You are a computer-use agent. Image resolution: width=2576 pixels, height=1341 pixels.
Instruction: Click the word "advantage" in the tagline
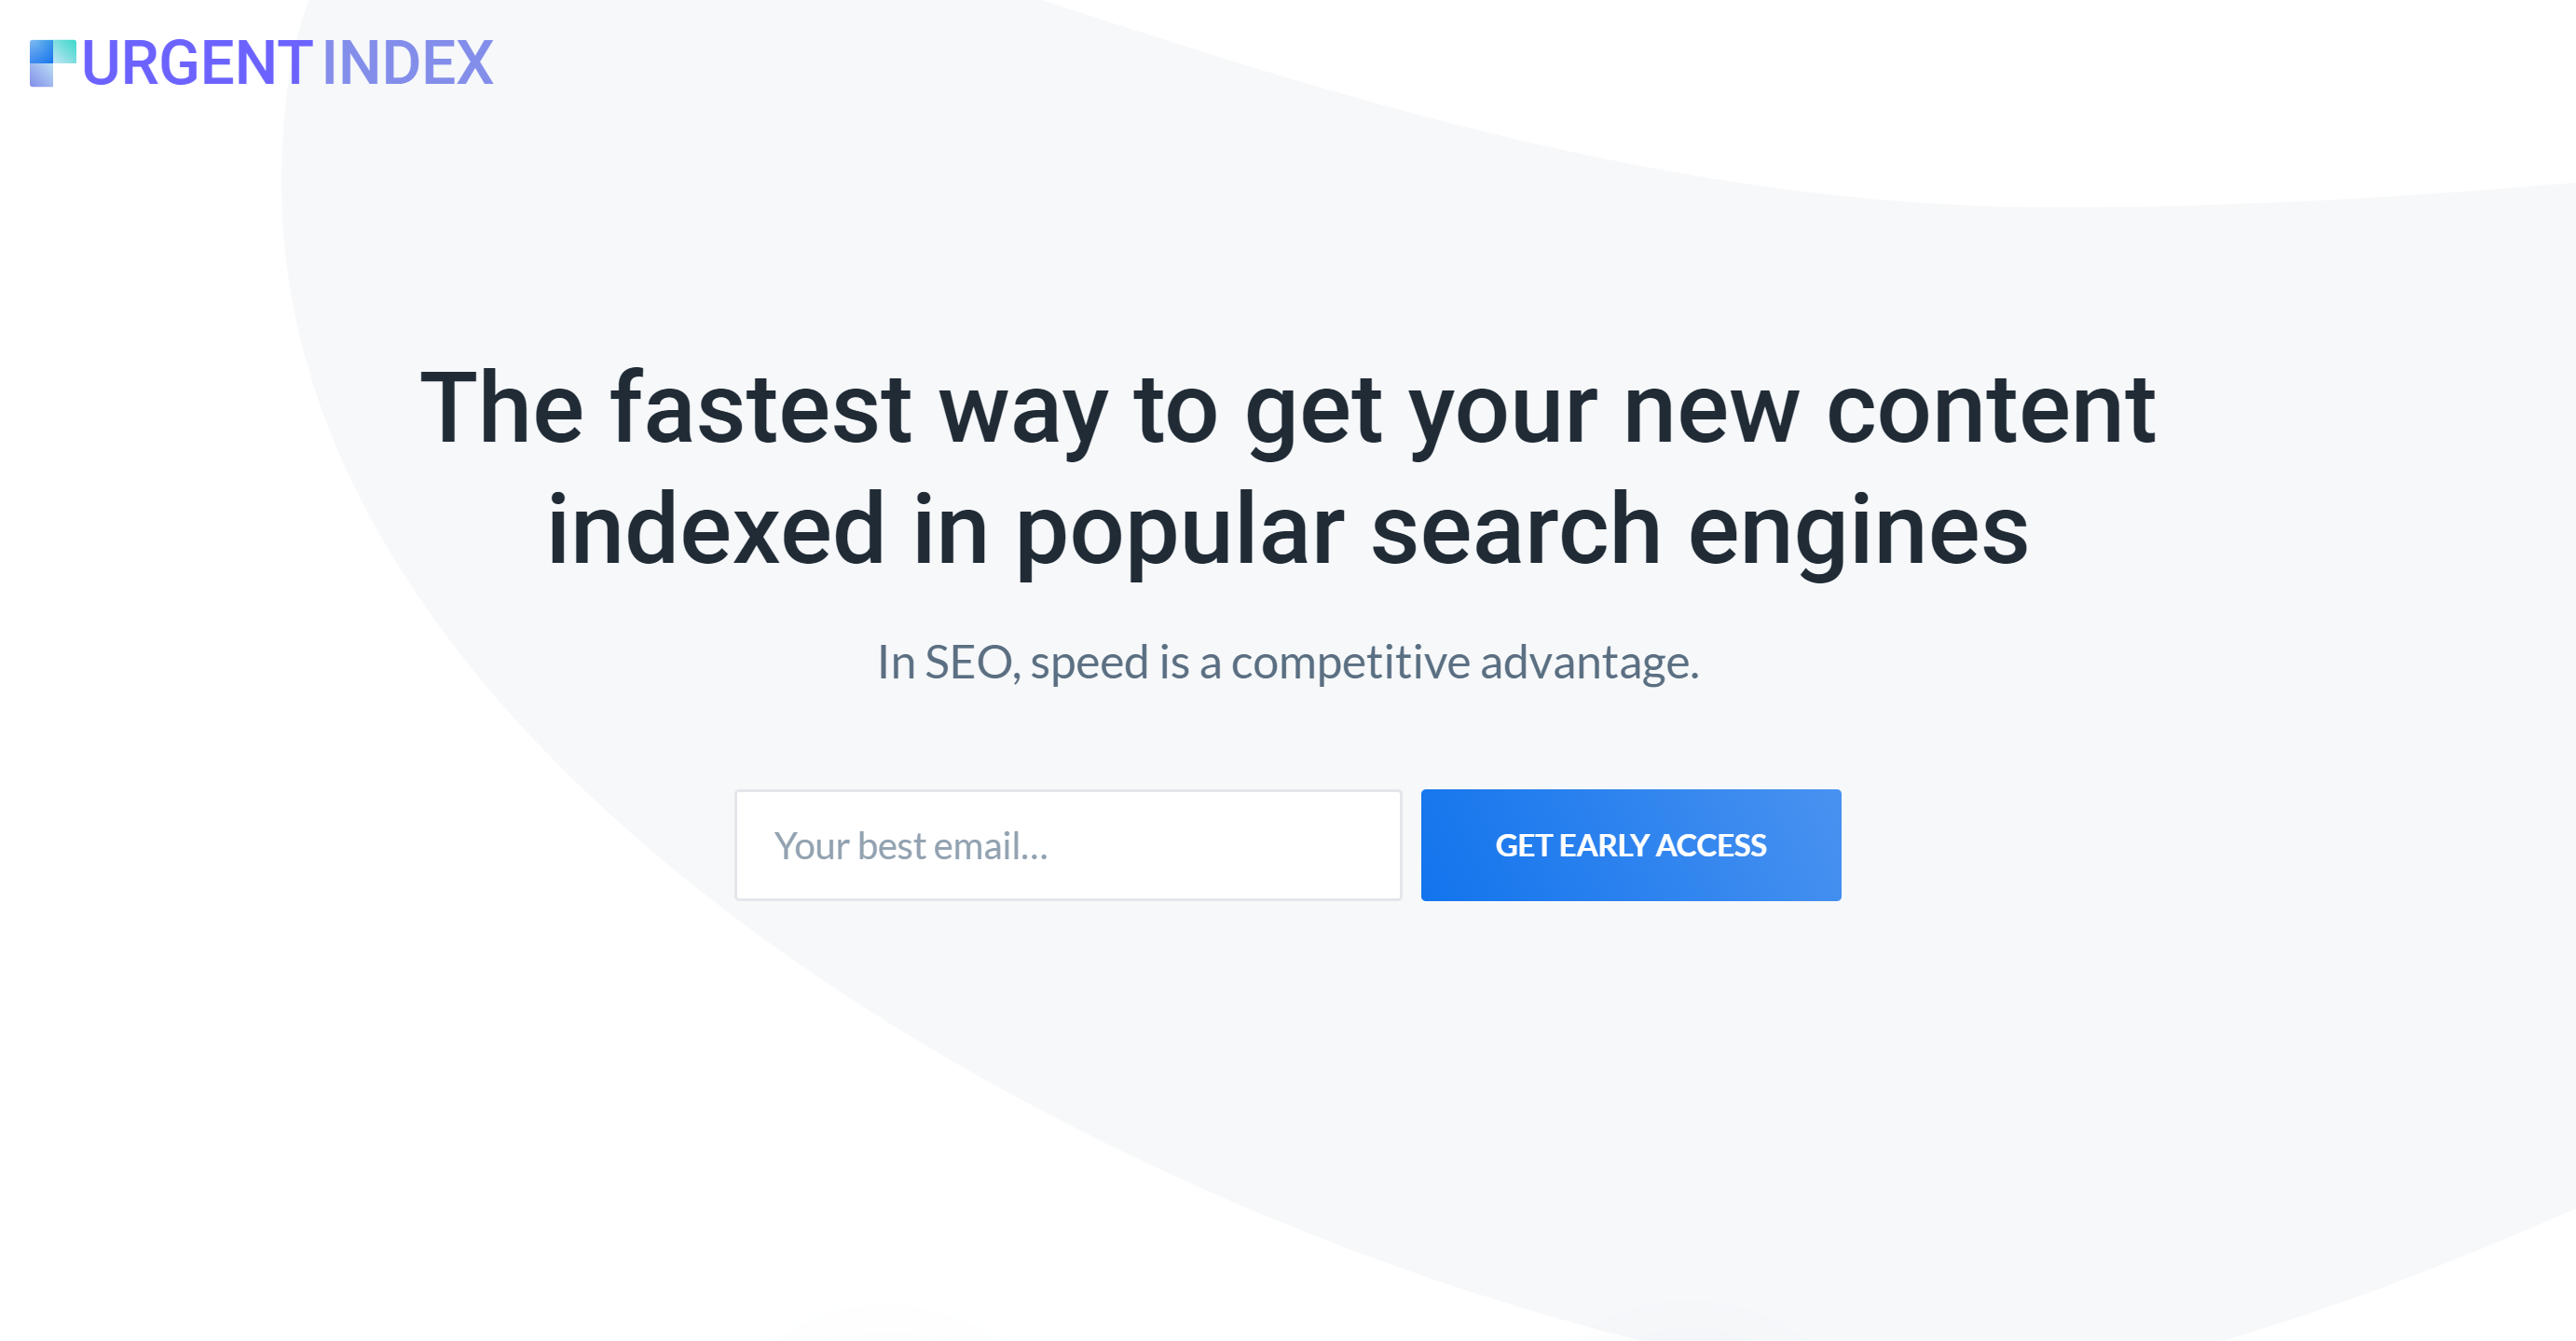[1586, 662]
